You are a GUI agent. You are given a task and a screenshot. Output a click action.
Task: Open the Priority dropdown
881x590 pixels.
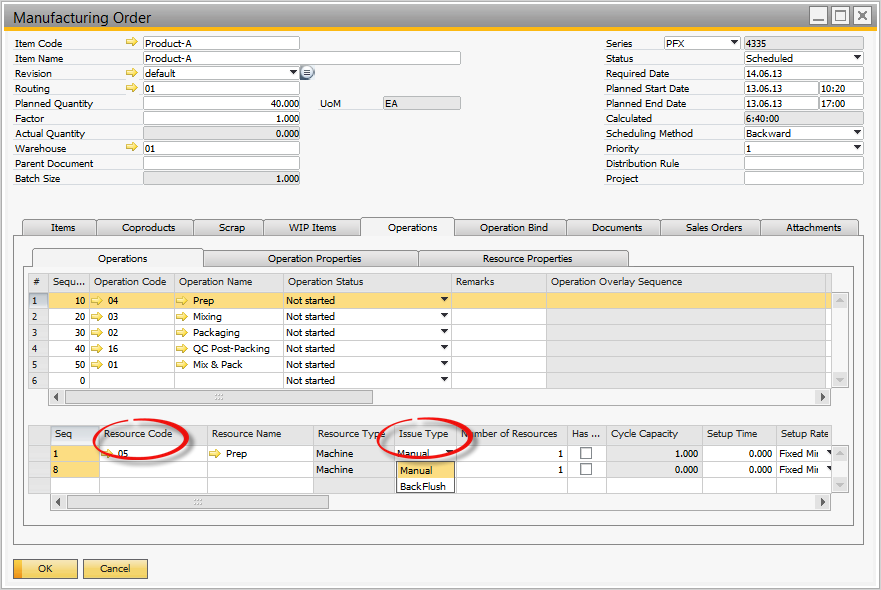(x=857, y=148)
